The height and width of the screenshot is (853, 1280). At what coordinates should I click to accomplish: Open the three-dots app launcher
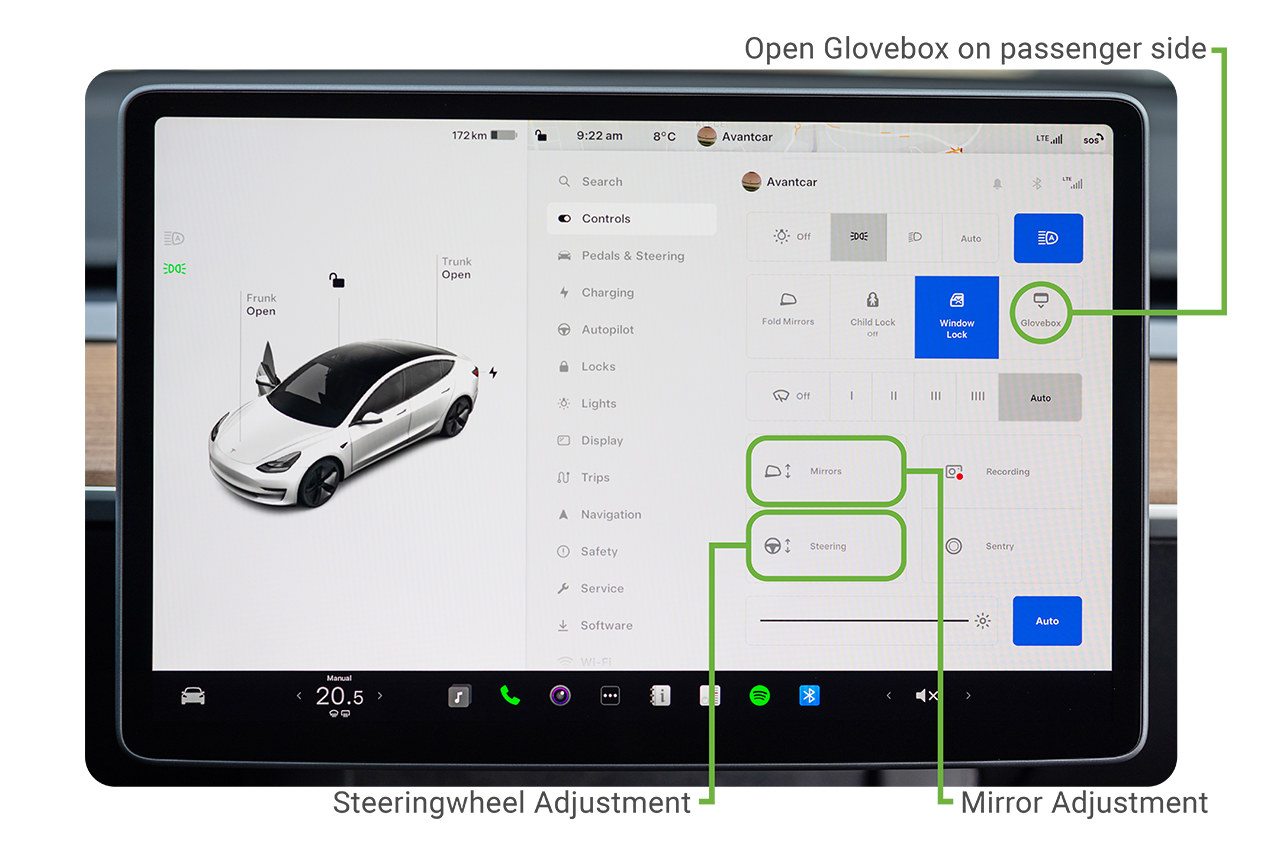click(x=610, y=696)
